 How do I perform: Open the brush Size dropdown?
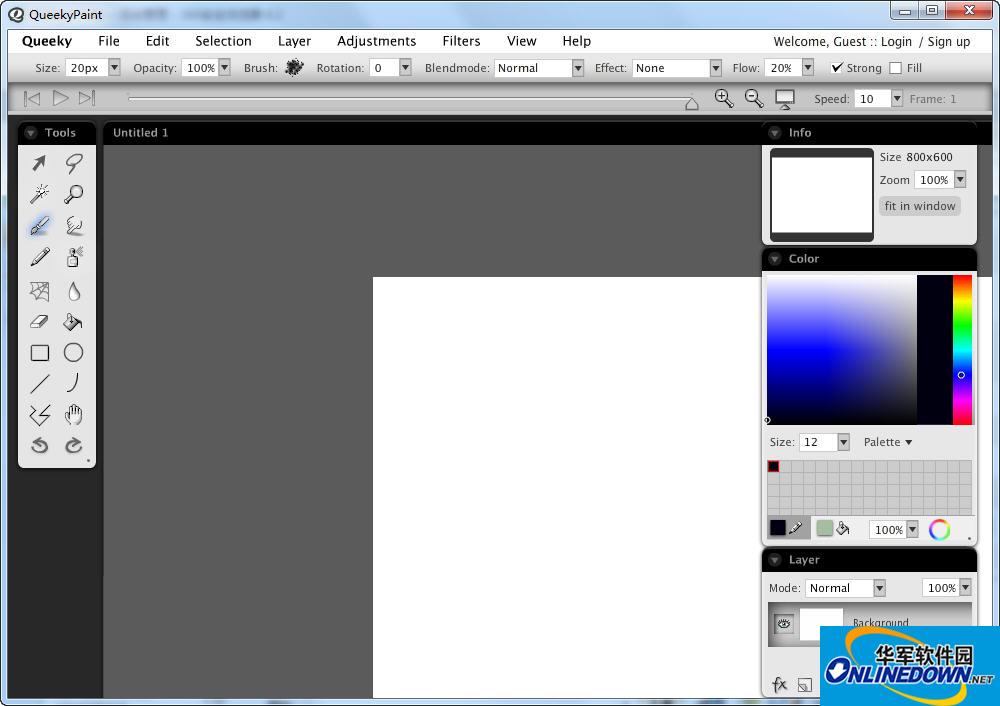point(114,68)
